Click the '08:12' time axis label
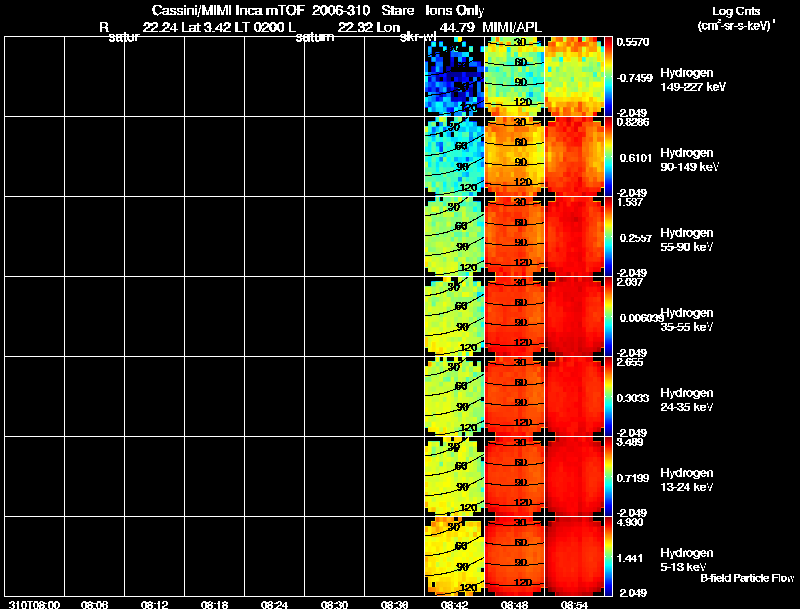 coord(155,604)
